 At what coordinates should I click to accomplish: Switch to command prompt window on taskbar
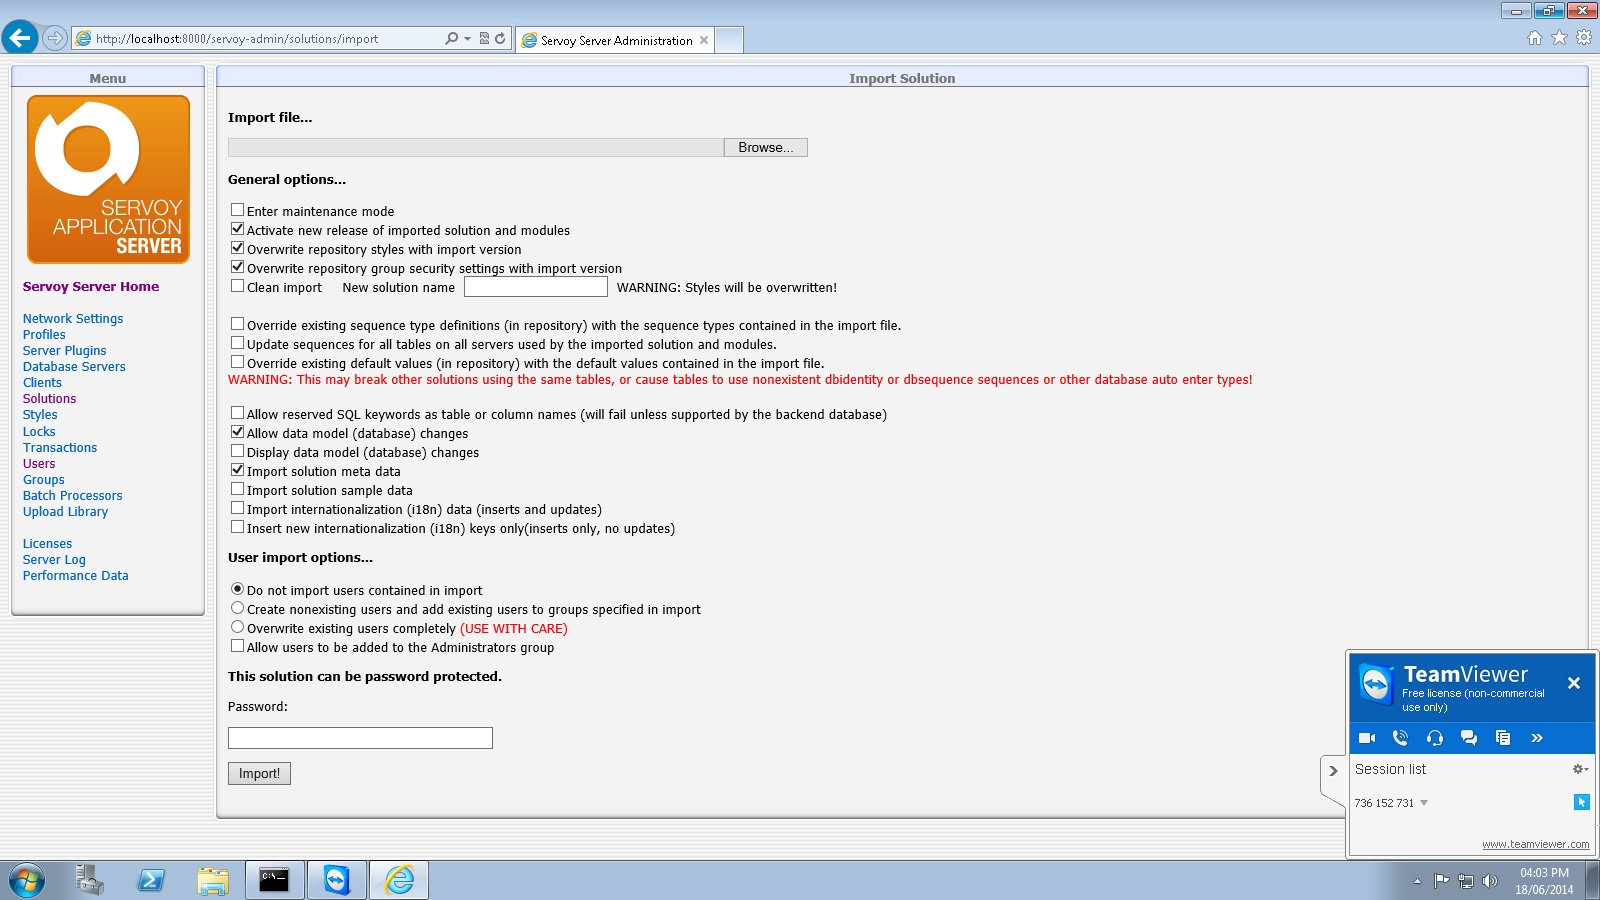tap(274, 880)
